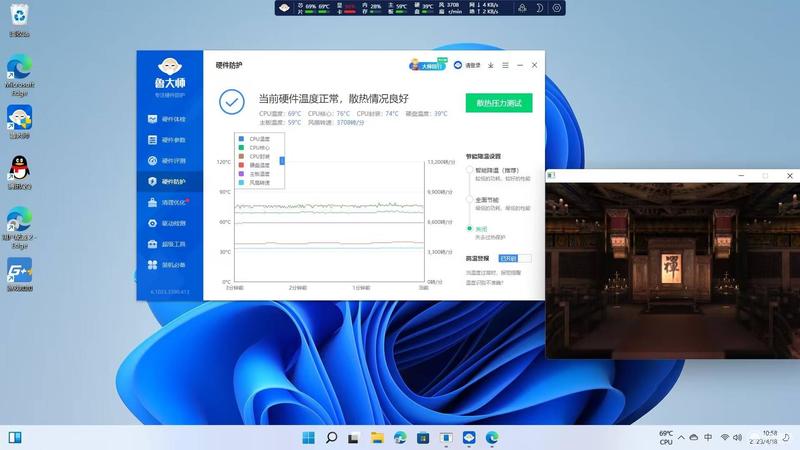Image resolution: width=800 pixels, height=450 pixels.
Task: Open File Explorer from the taskbar
Action: [377, 438]
